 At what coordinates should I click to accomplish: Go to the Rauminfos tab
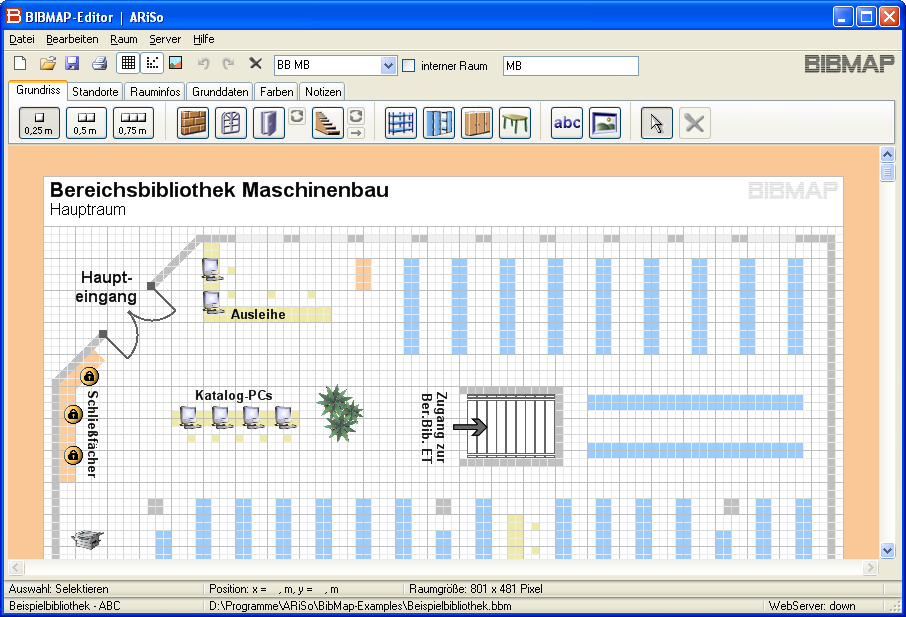(155, 92)
